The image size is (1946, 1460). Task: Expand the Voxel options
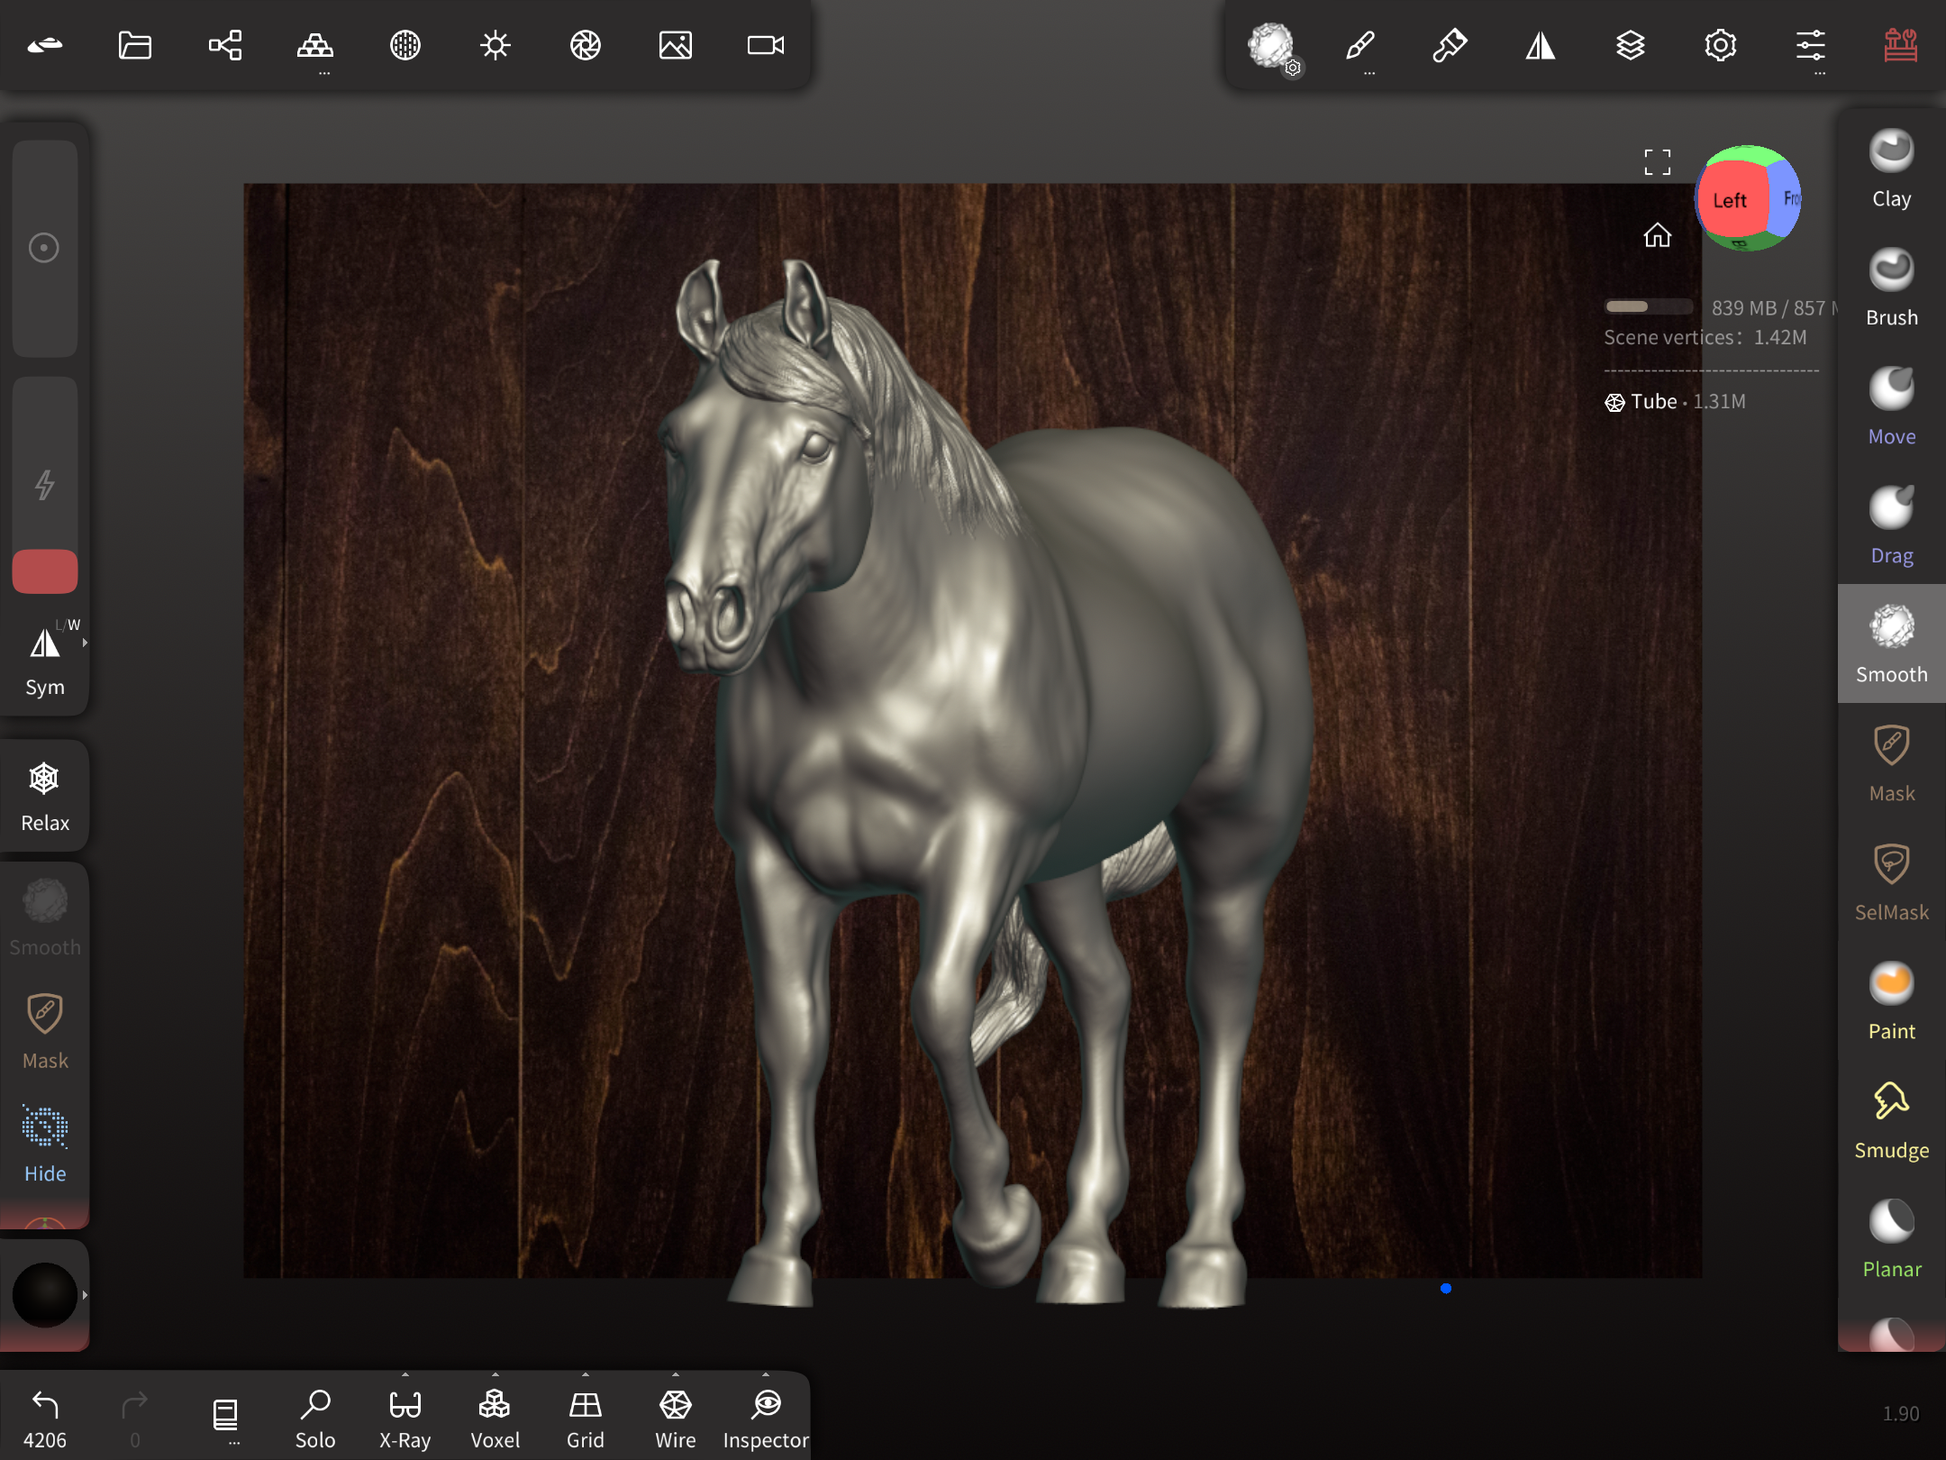point(495,1376)
